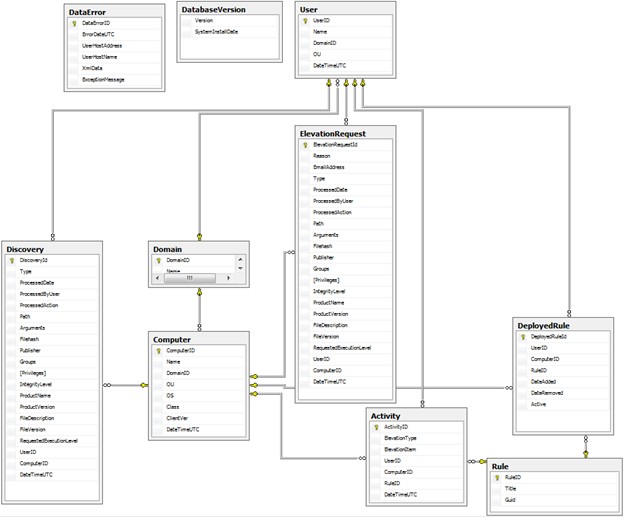Select the DatabaseVersion table header

pyautogui.click(x=230, y=9)
